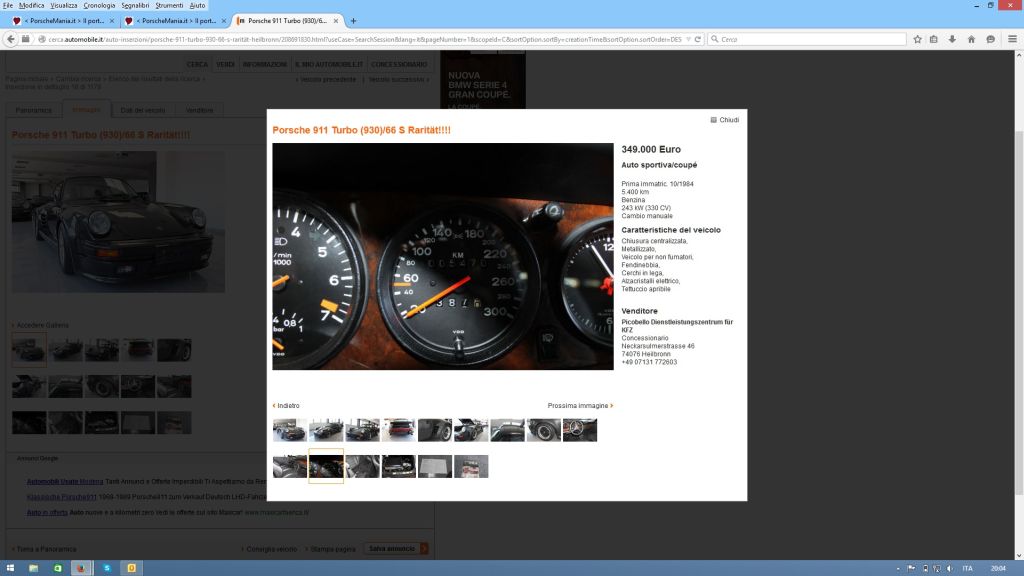Click the ITA language indicator
This screenshot has width=1024, height=576.
967,568
